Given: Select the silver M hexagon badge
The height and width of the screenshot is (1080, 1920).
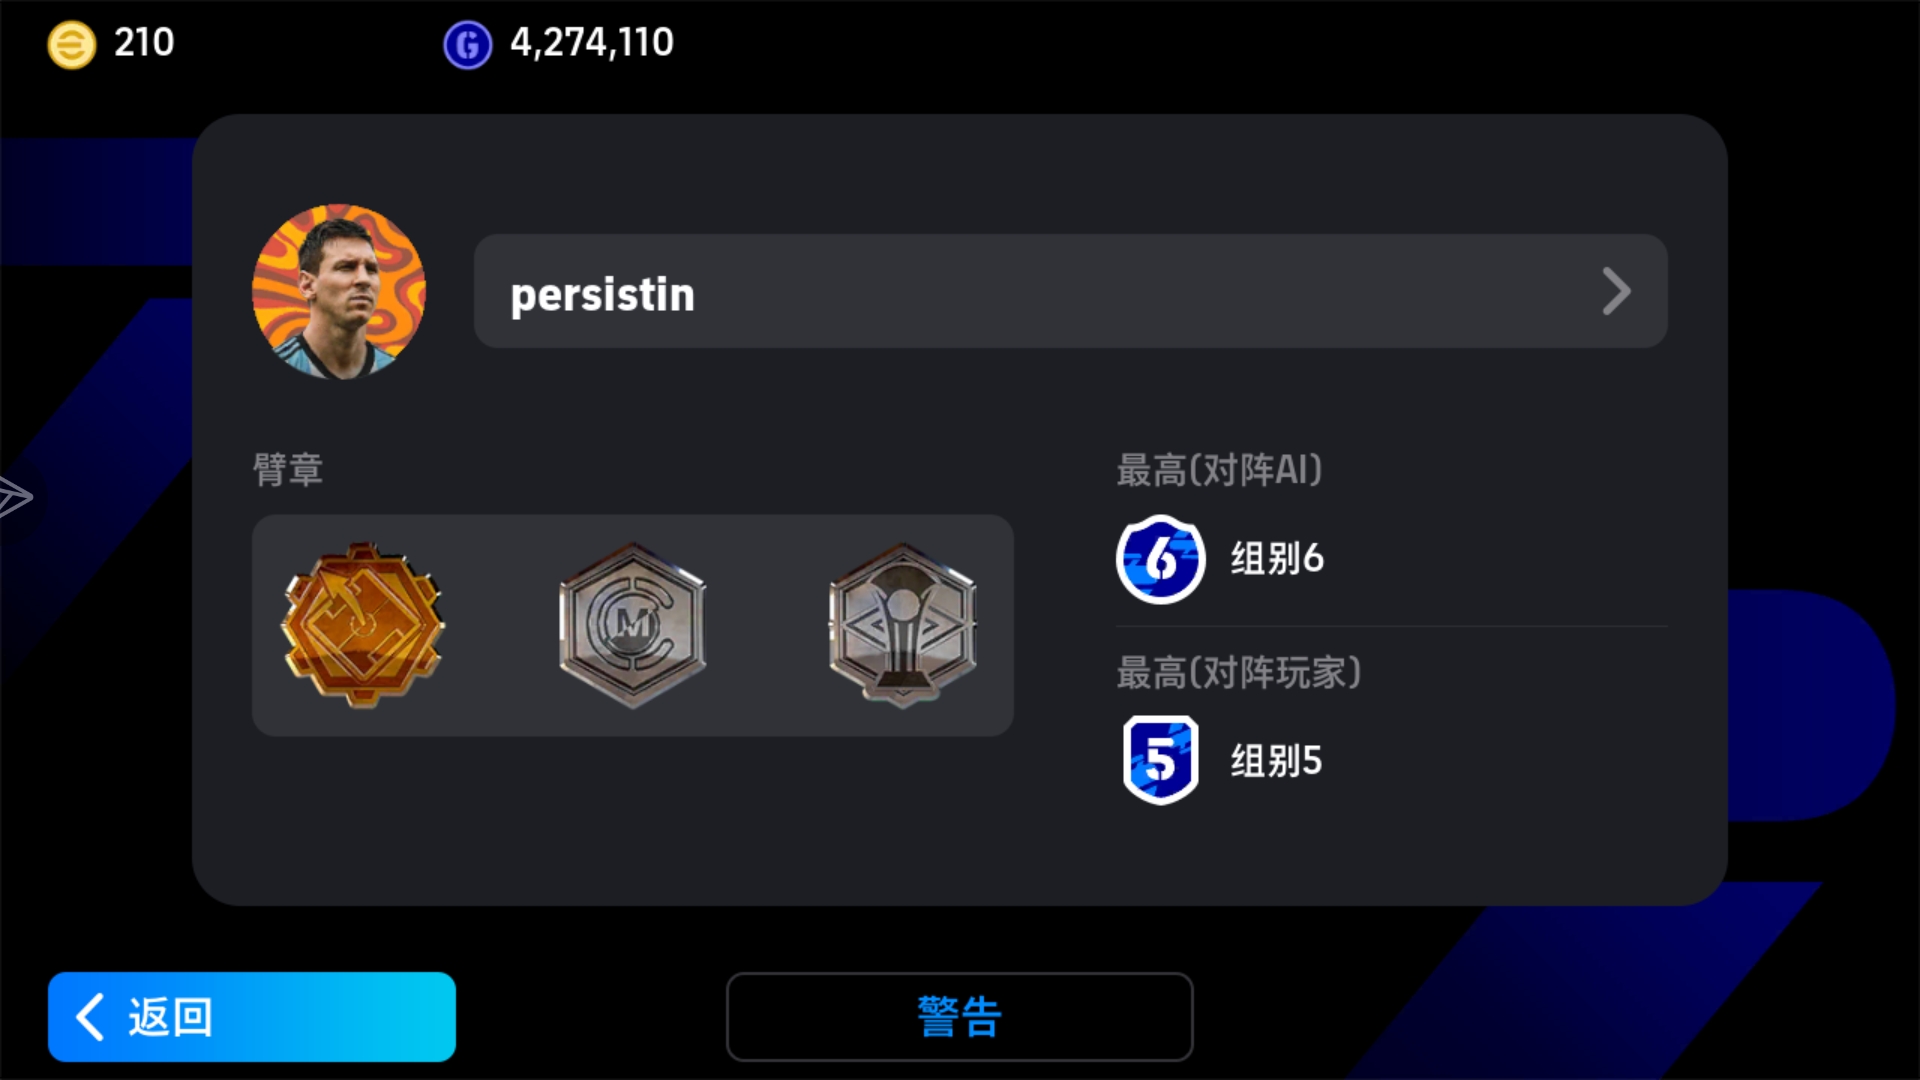Looking at the screenshot, I should point(632,626).
